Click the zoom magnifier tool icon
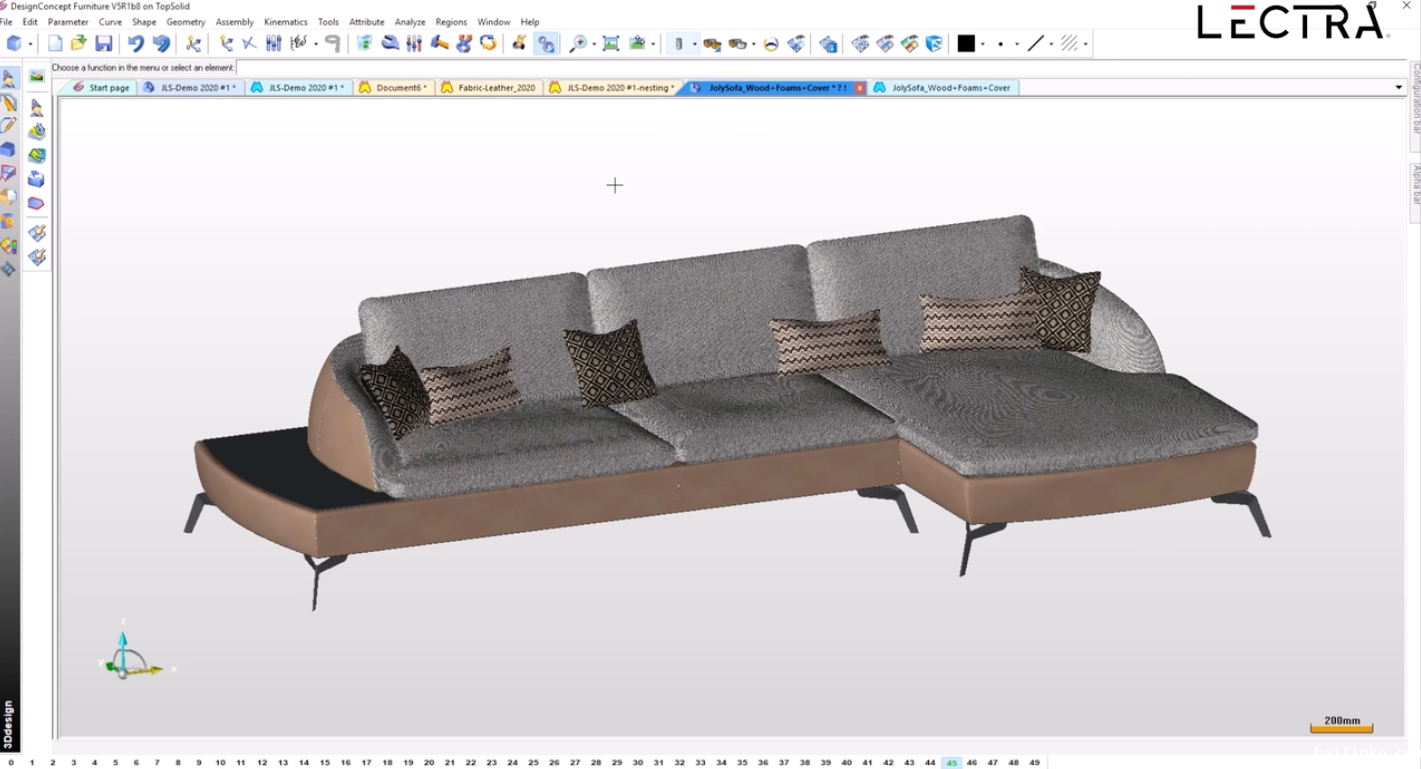This screenshot has height=769, width=1421. click(577, 44)
